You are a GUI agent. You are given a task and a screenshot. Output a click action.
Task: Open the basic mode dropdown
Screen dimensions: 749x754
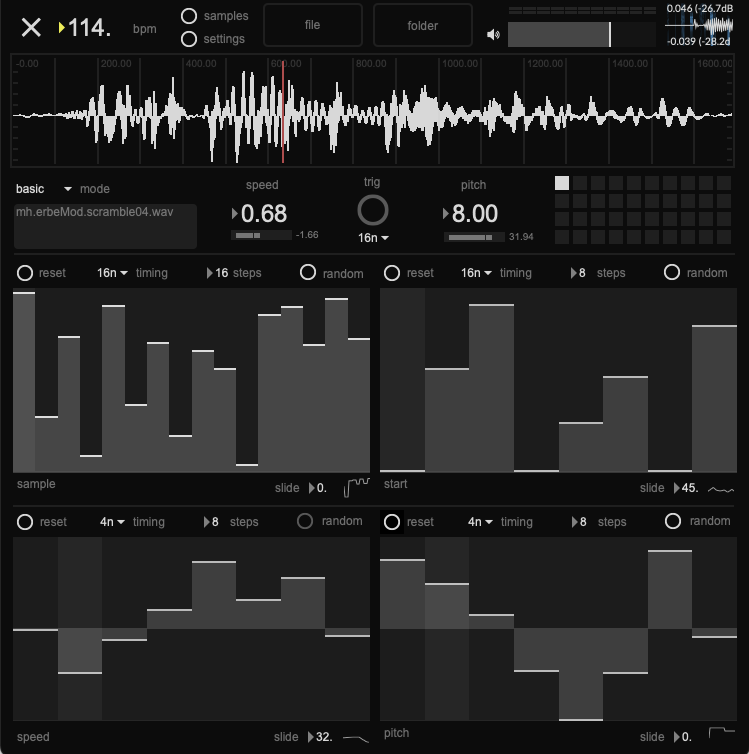coord(43,189)
